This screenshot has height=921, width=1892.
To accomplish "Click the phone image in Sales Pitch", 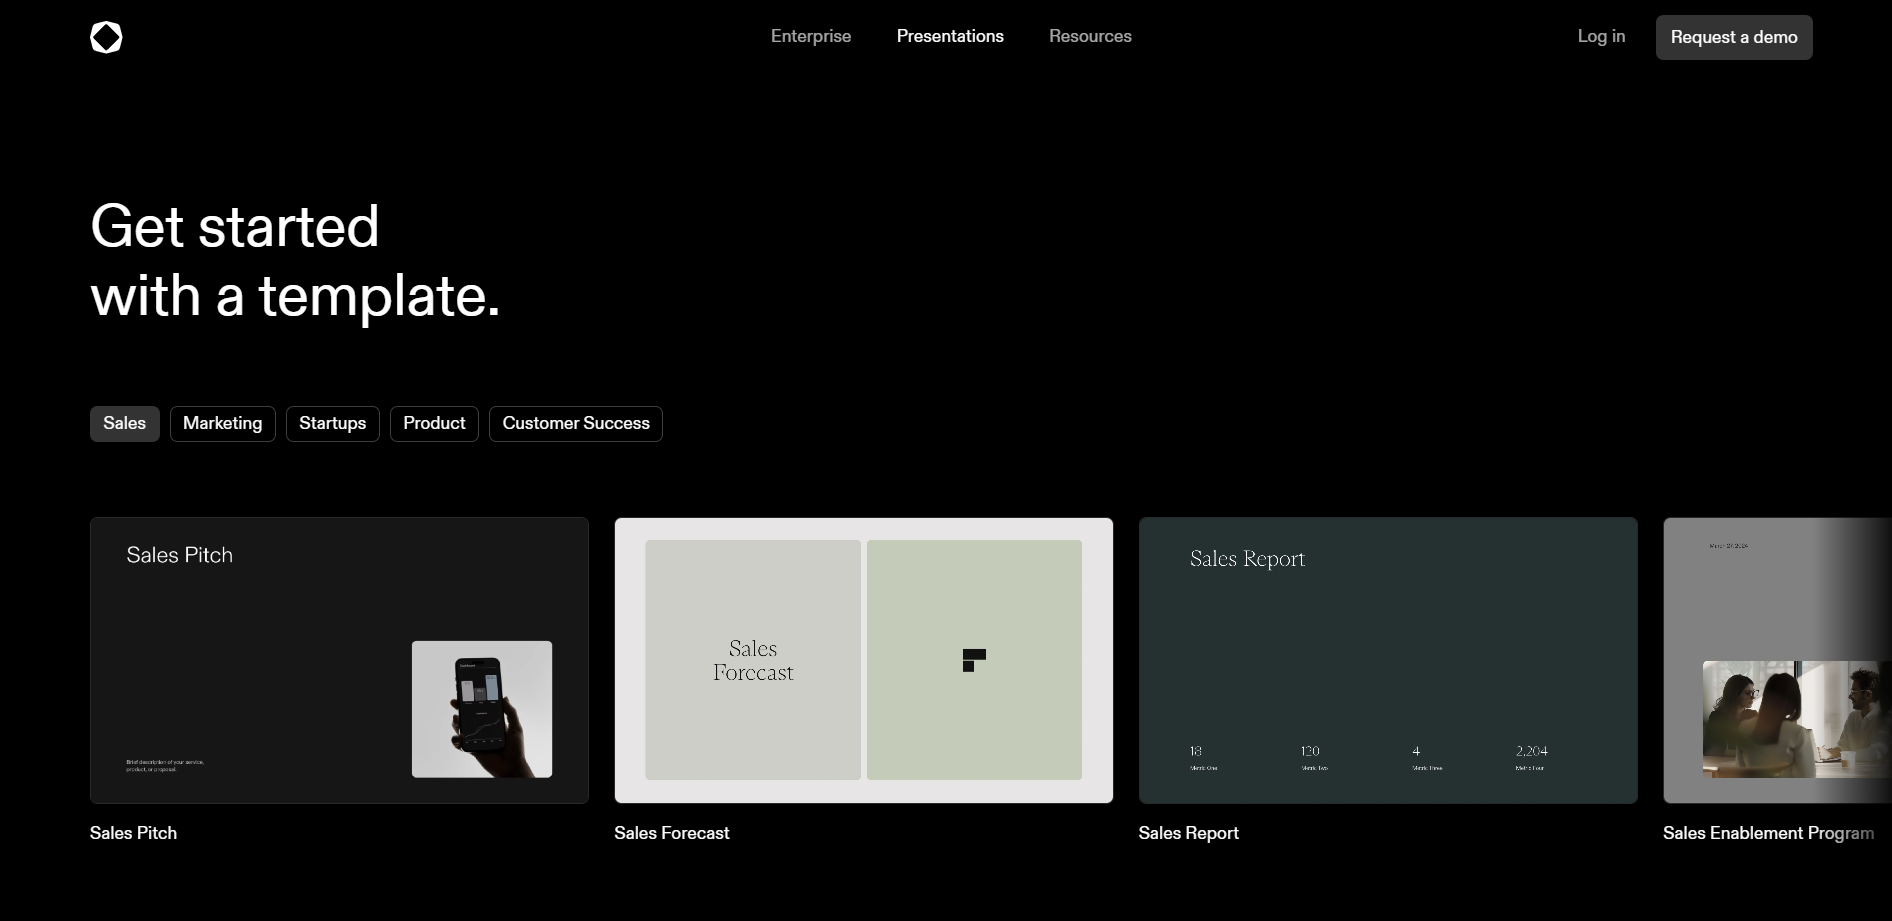I will [482, 709].
